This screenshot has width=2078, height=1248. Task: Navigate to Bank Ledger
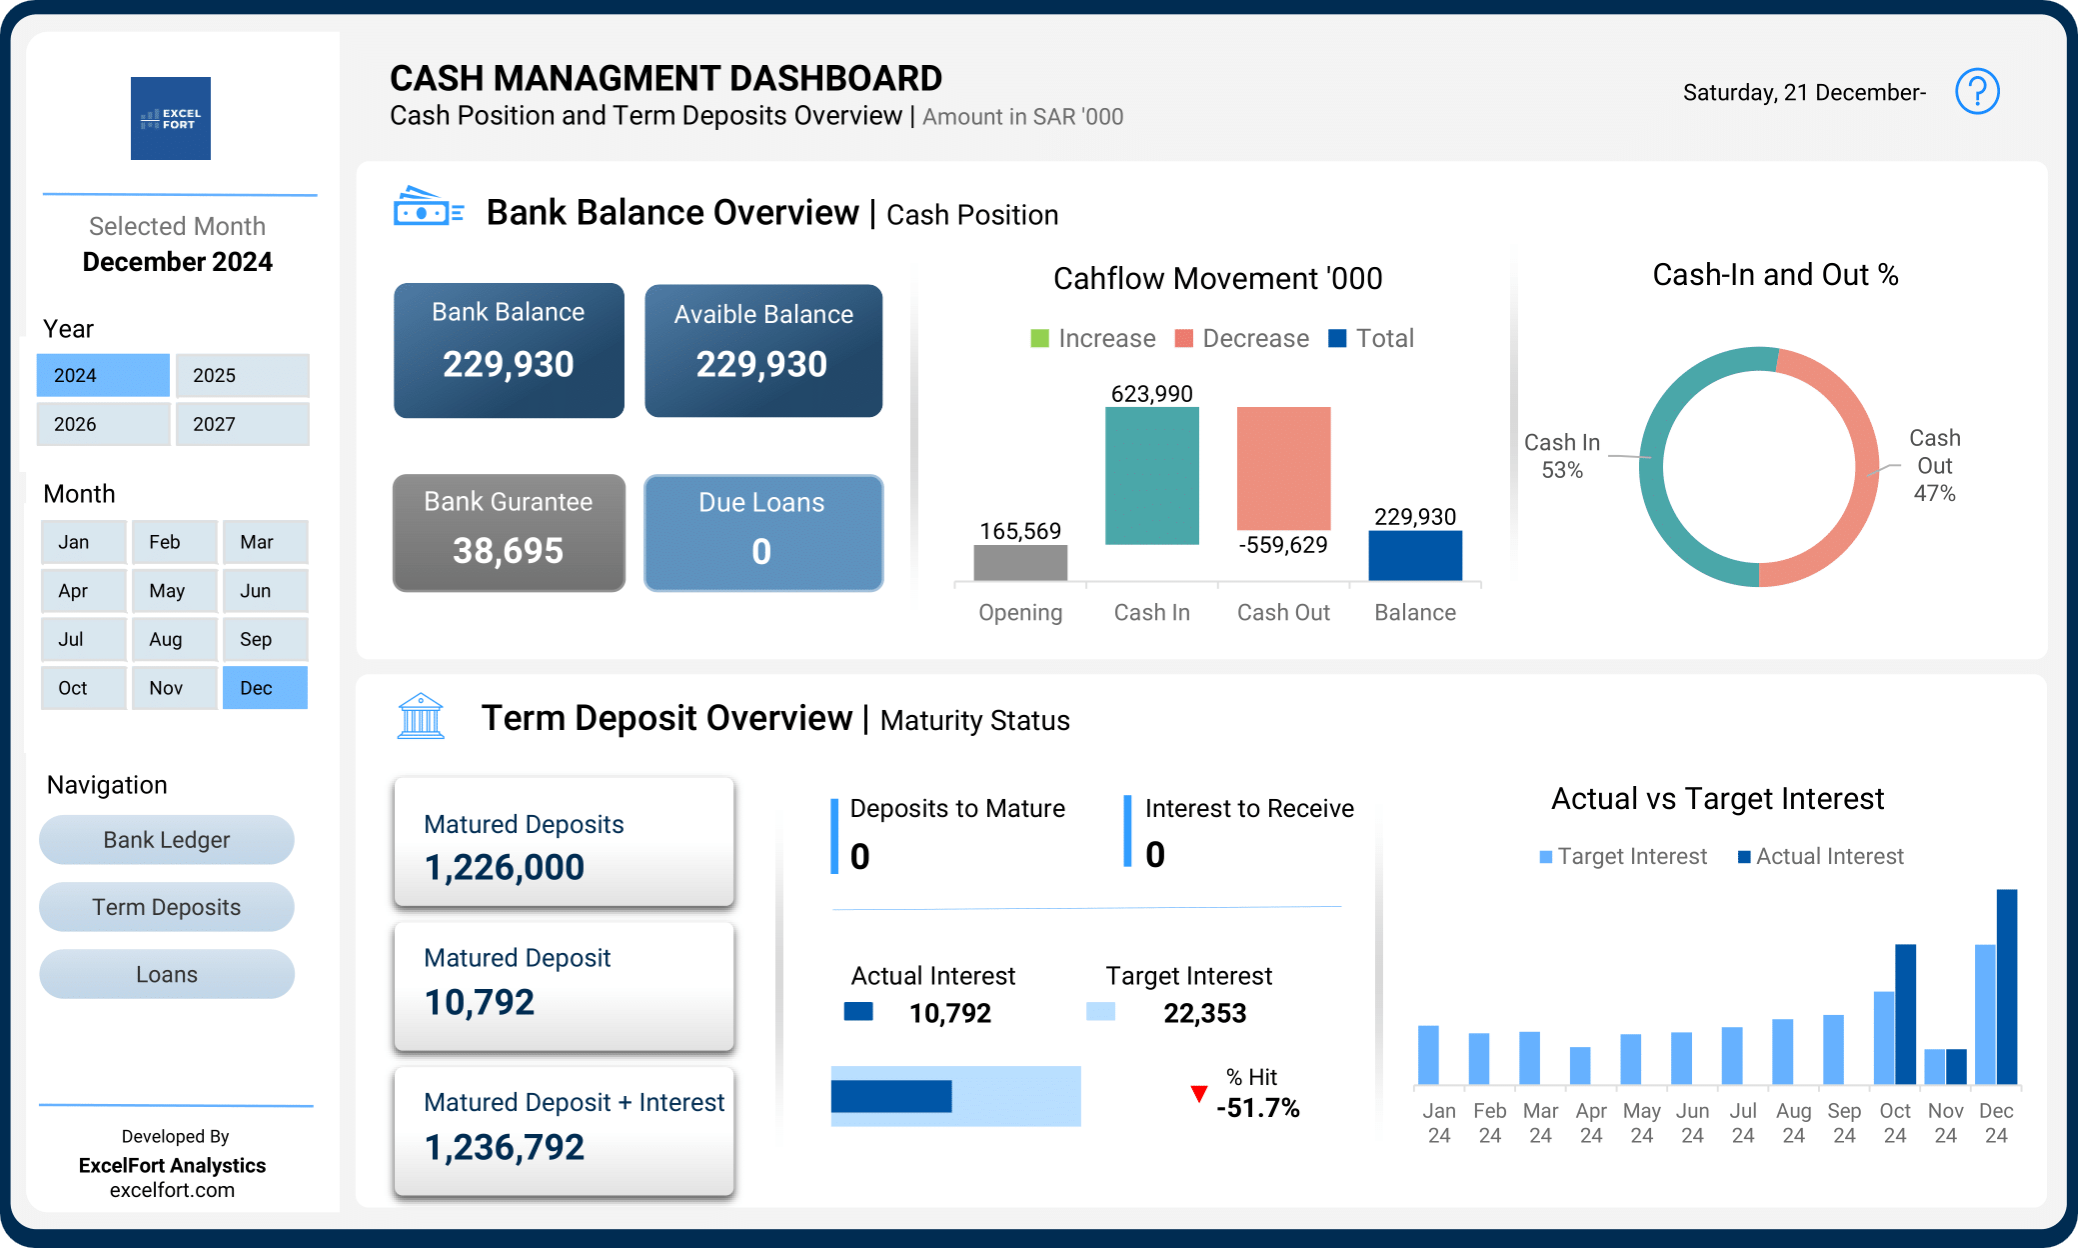click(x=166, y=840)
